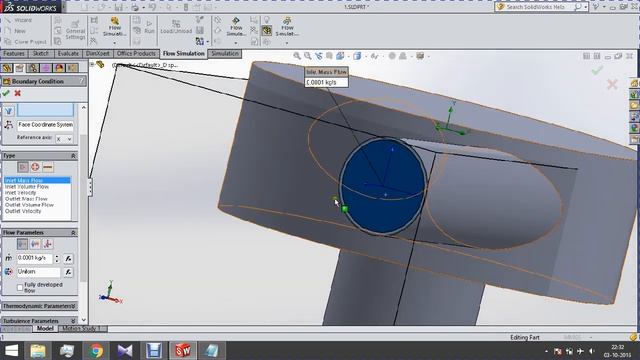The width and height of the screenshot is (640, 360).
Task: Open PropertyManager panel tab
Action: pos(20,68)
